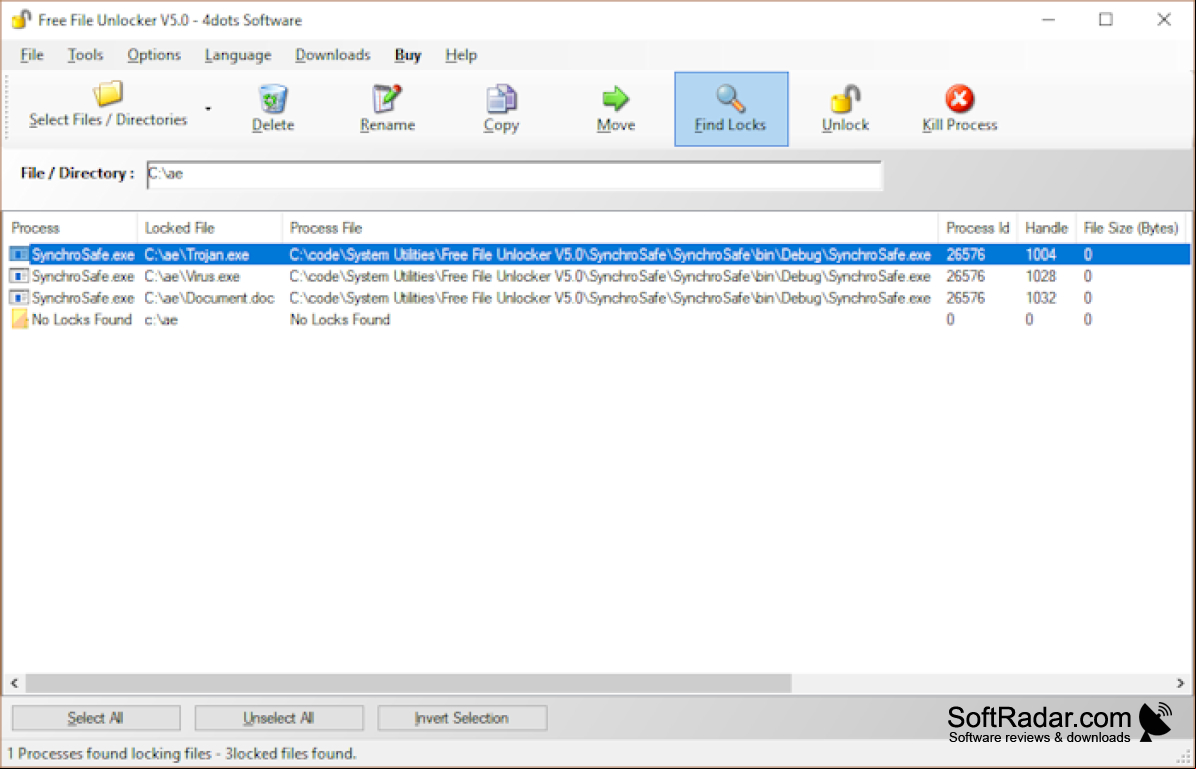This screenshot has height=769, width=1196.
Task: Open the Help menu
Action: (461, 55)
